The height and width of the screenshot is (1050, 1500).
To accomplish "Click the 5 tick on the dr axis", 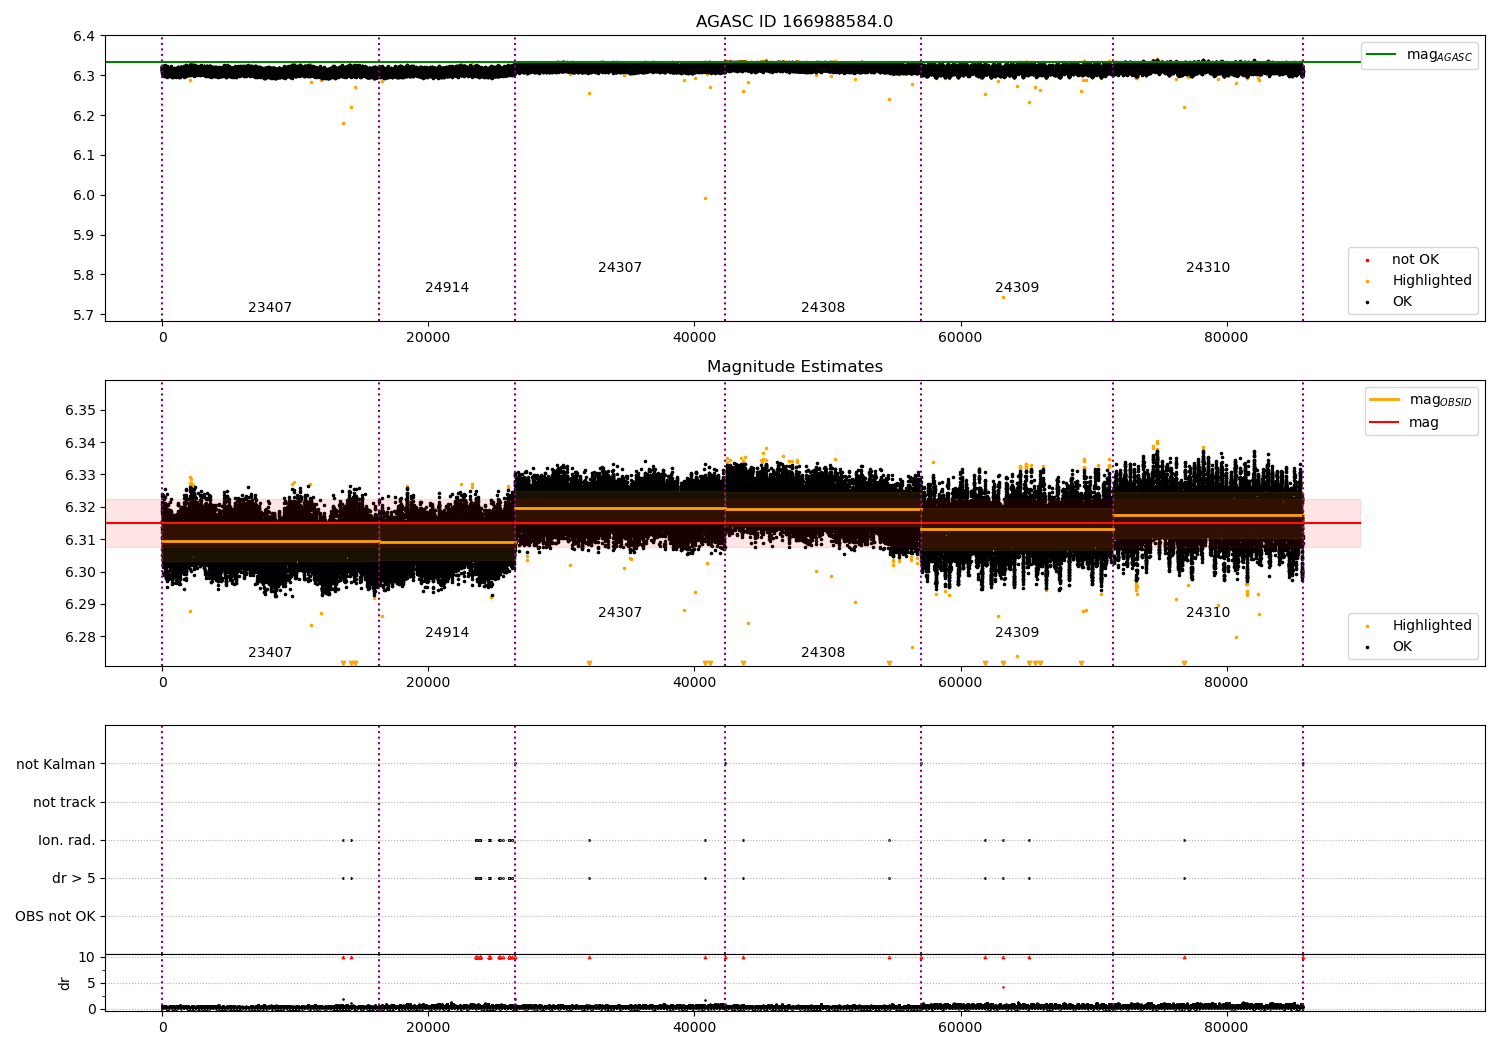I will 91,984.
